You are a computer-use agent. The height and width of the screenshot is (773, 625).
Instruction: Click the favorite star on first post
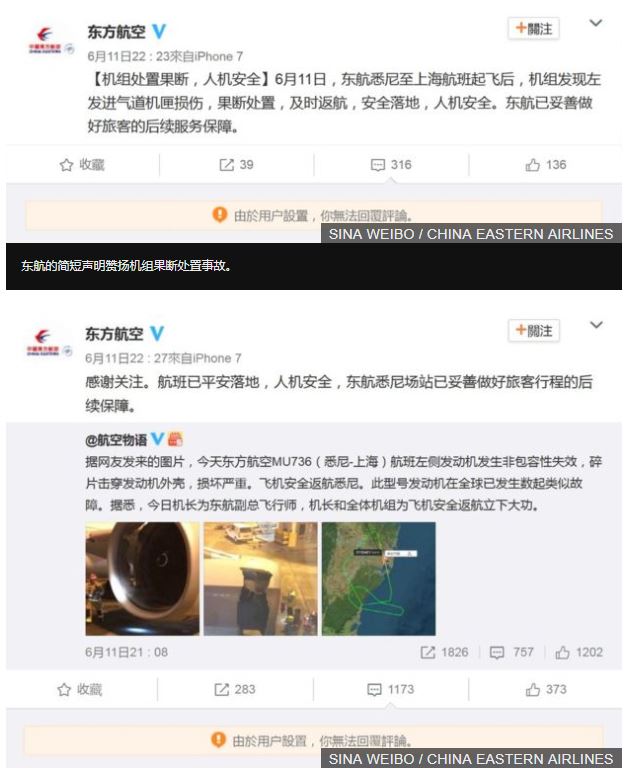click(66, 165)
